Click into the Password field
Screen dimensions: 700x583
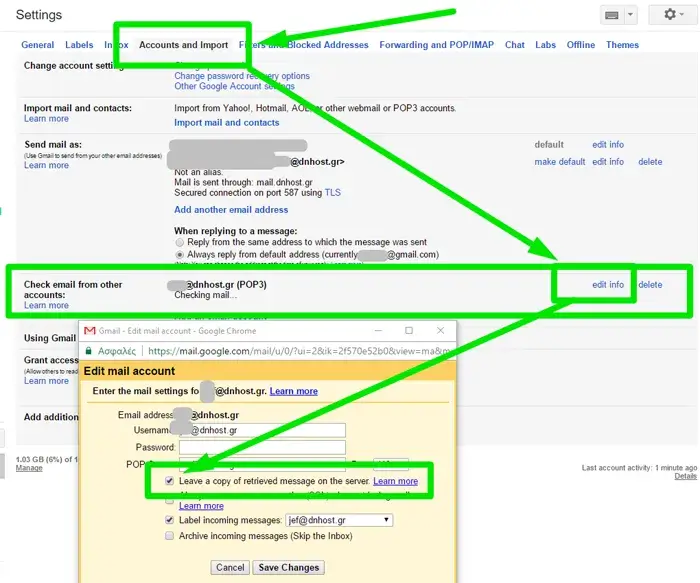(x=262, y=447)
